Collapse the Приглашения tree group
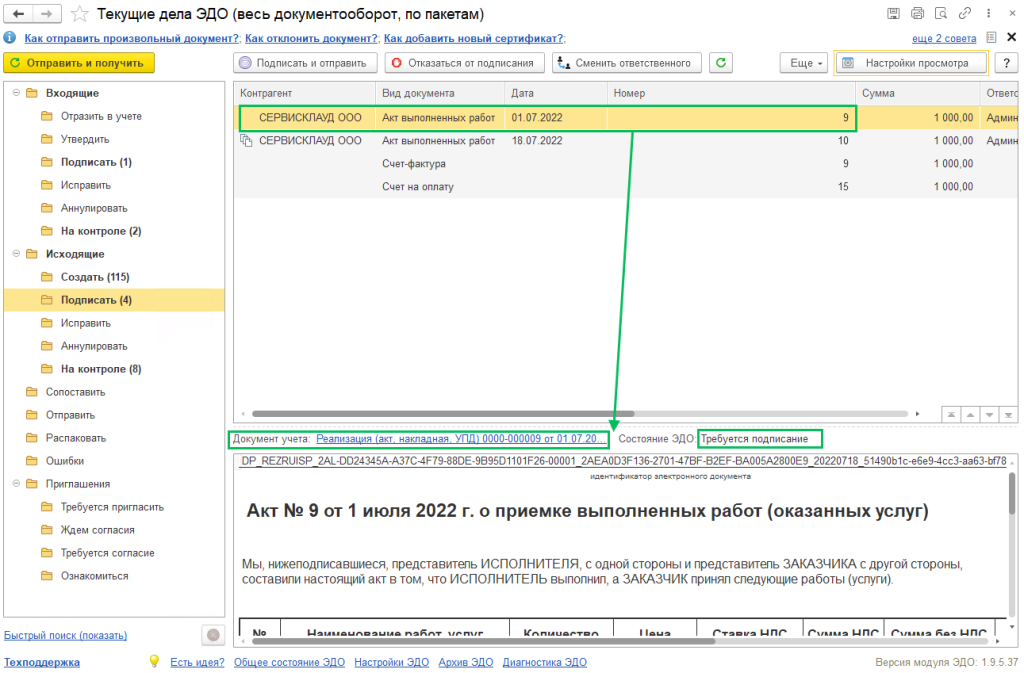The width and height of the screenshot is (1024, 673). click(15, 484)
